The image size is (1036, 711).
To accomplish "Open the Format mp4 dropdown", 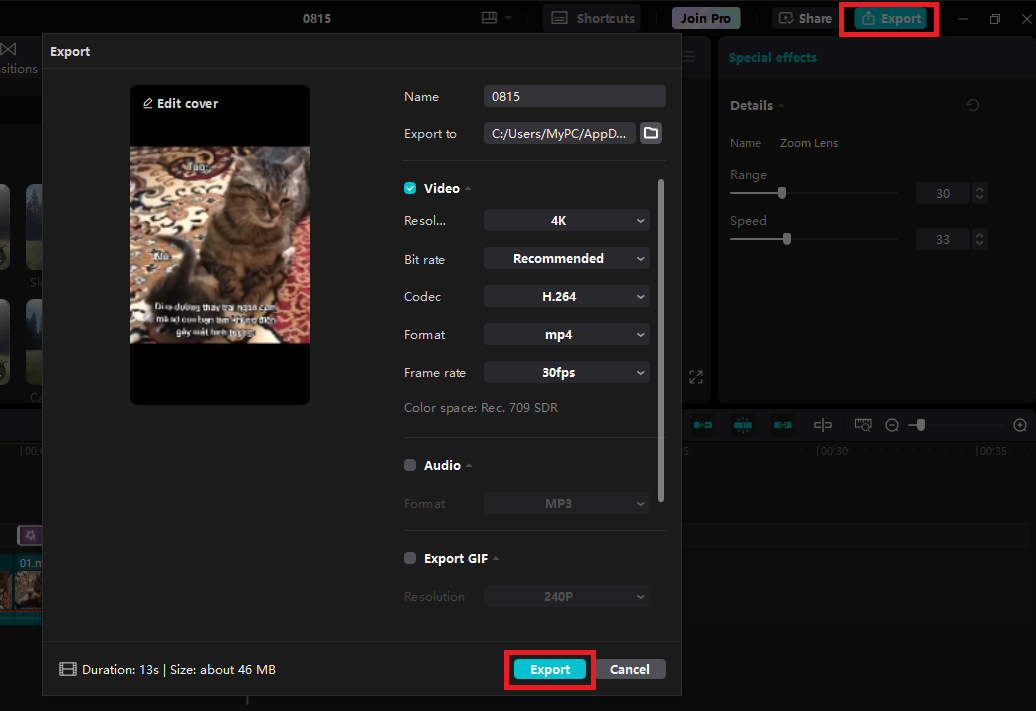I will click(x=567, y=334).
